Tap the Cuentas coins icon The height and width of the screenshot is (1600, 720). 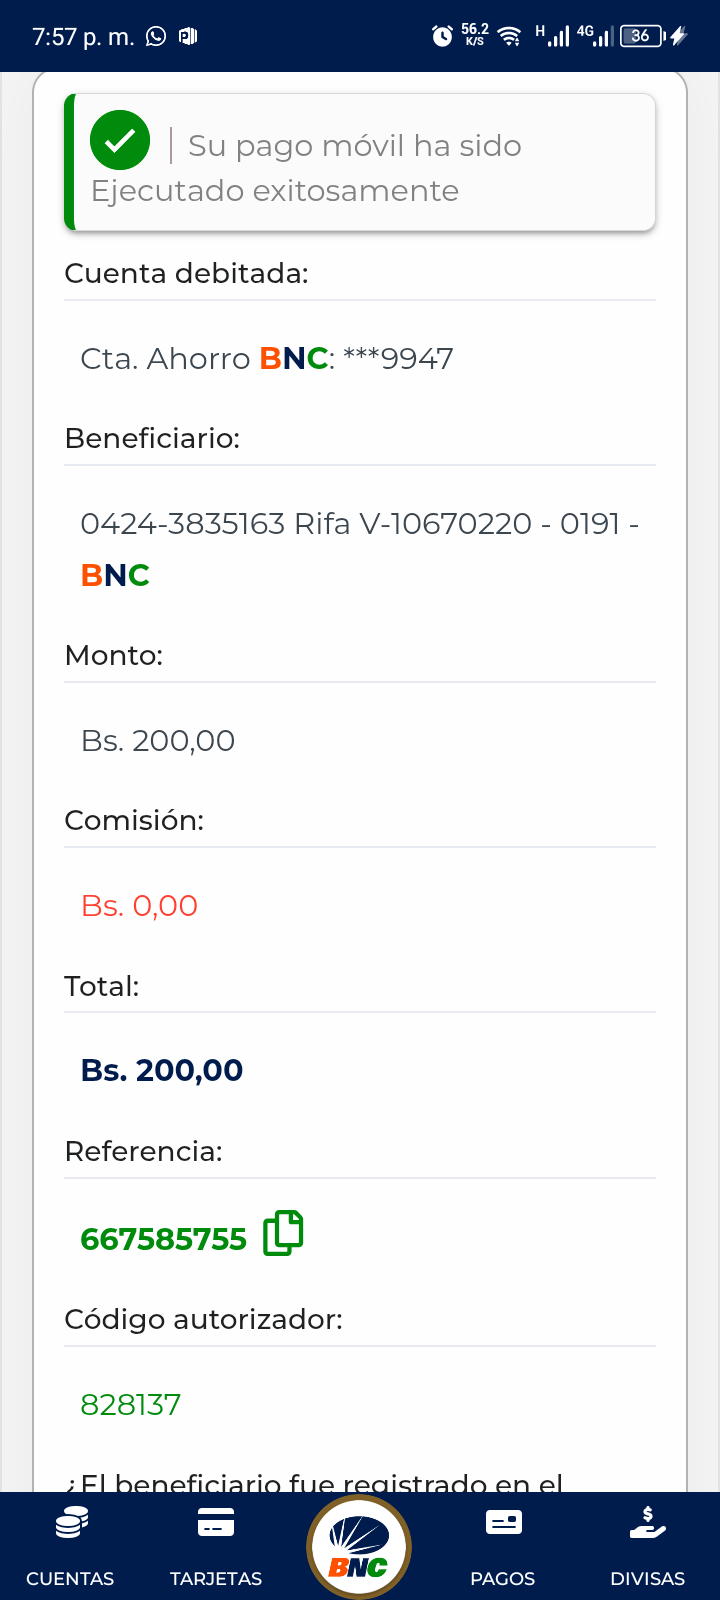click(x=70, y=1523)
